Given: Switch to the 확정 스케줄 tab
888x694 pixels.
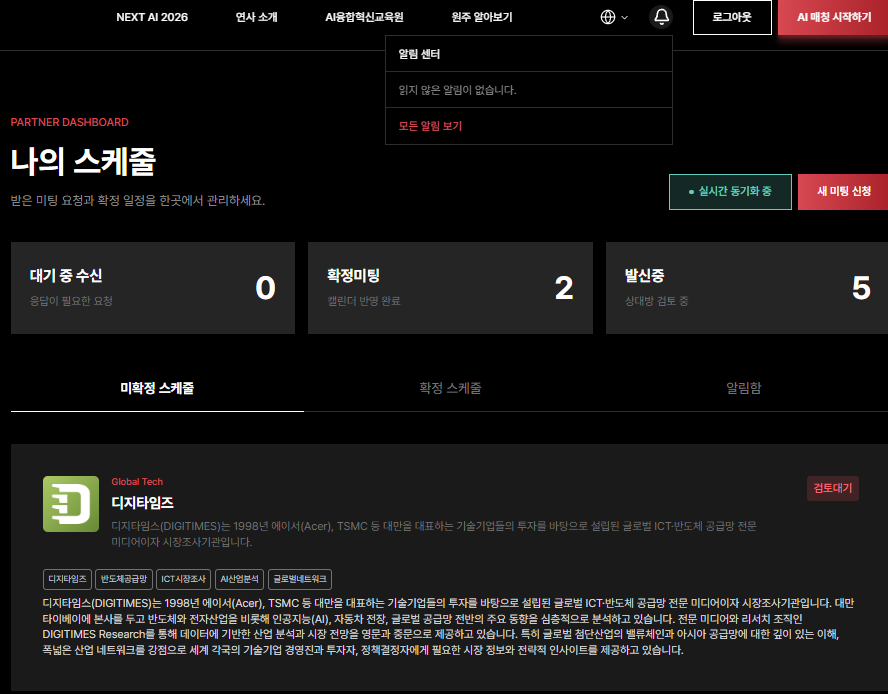Looking at the screenshot, I should [450, 388].
